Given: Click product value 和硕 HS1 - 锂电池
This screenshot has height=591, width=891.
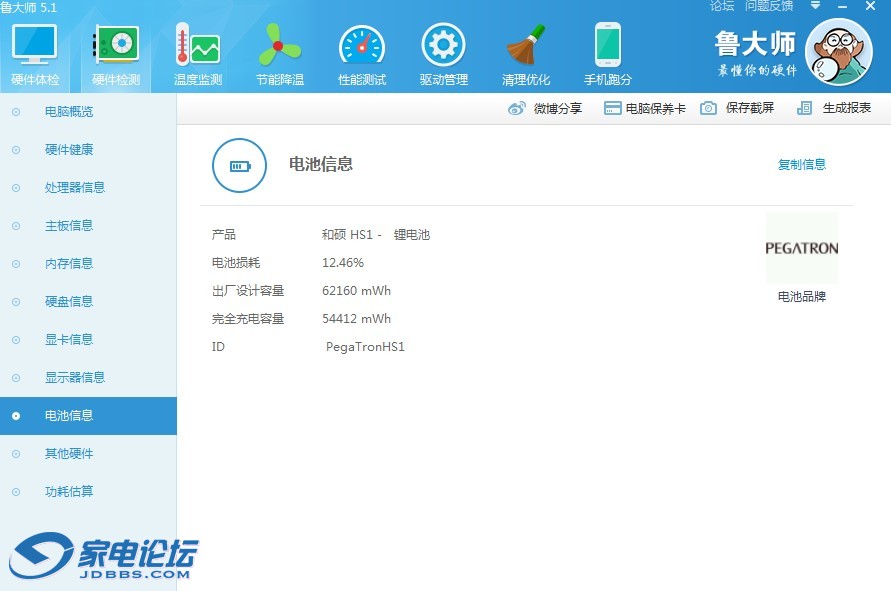Looking at the screenshot, I should (x=376, y=235).
